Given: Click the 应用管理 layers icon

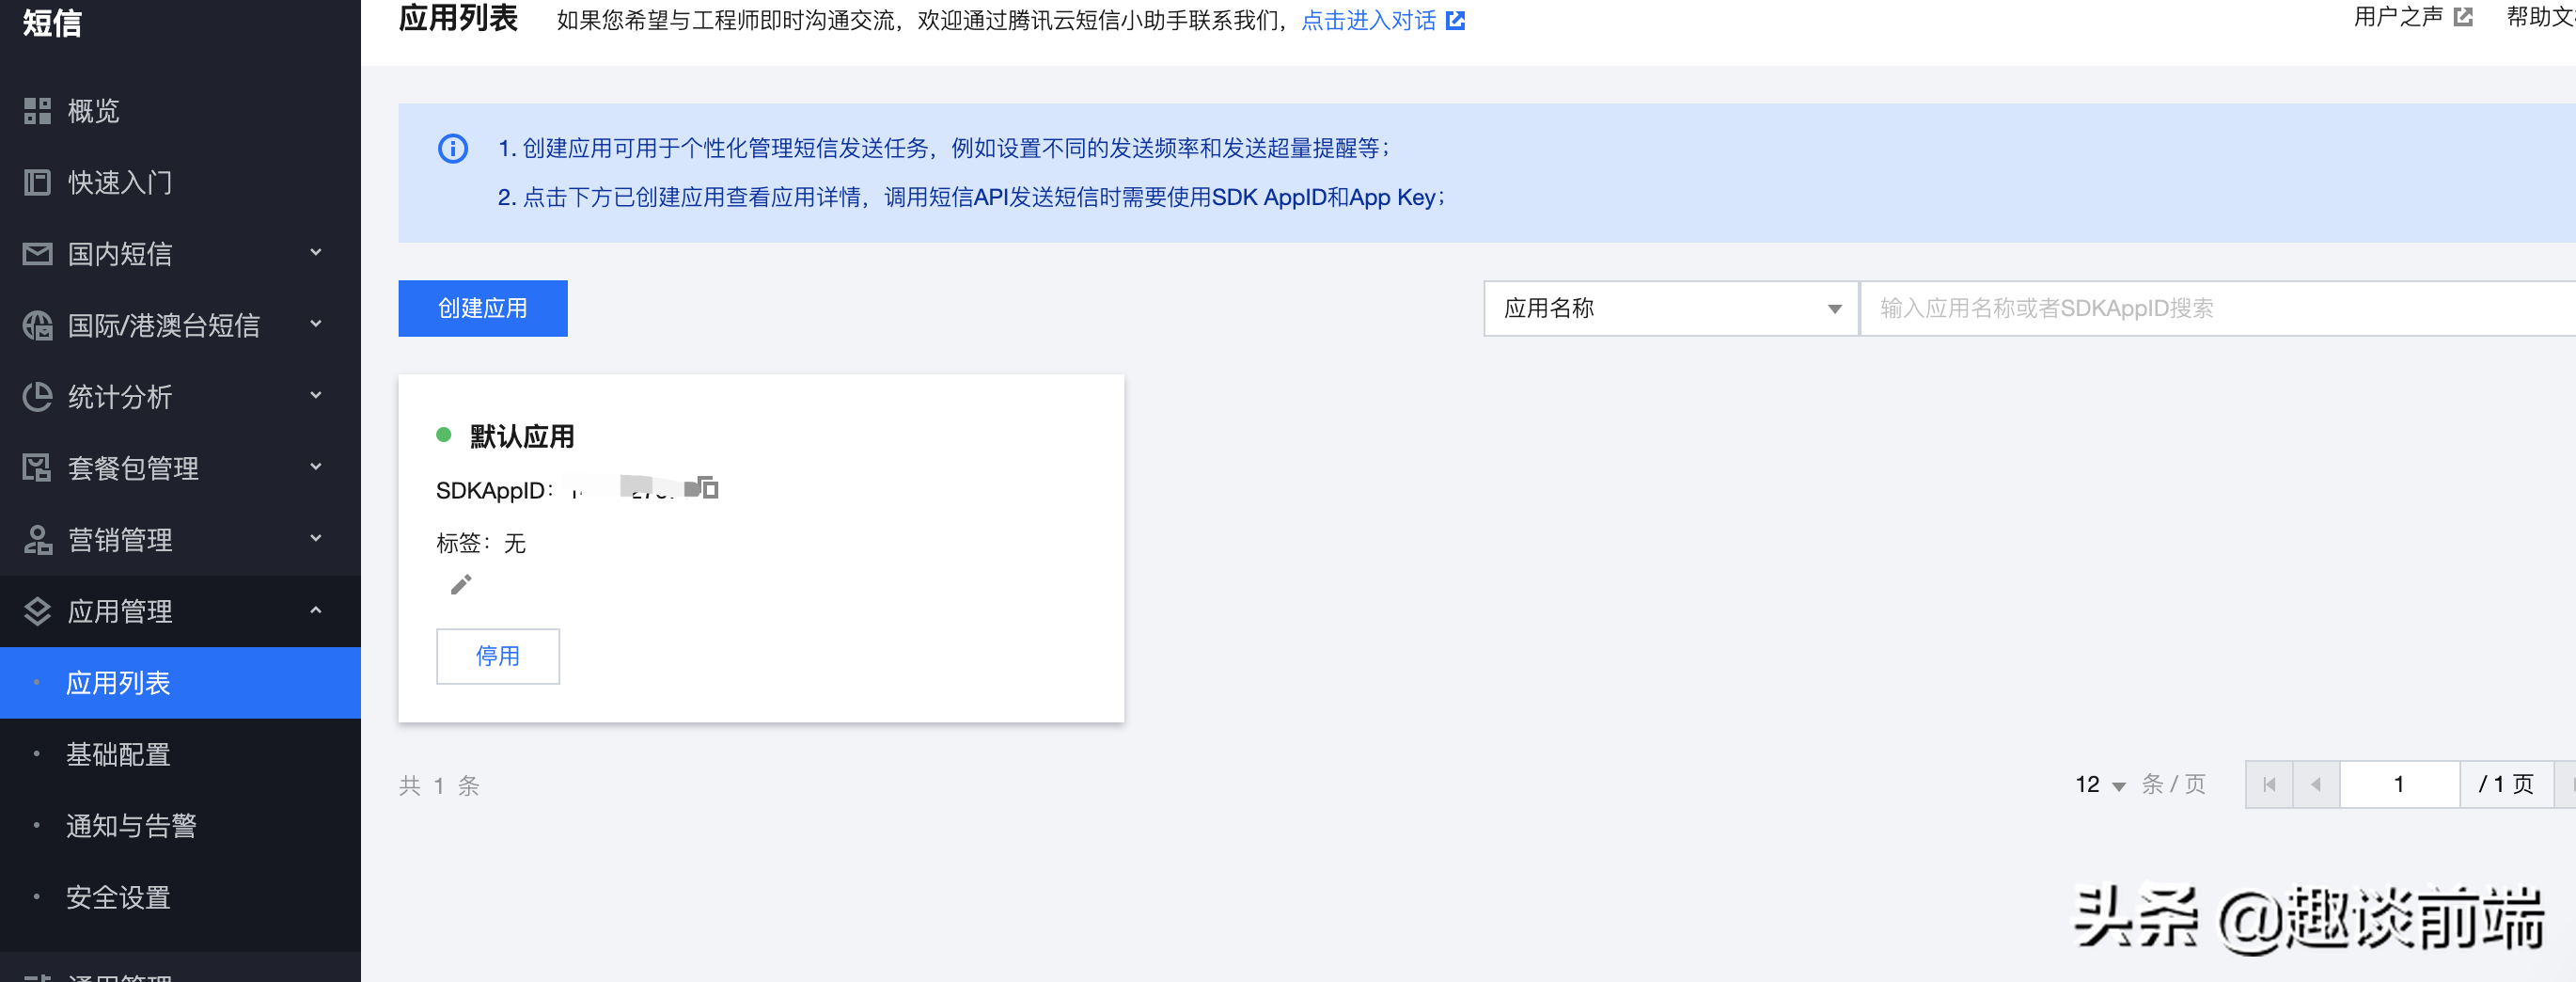Looking at the screenshot, I should (x=37, y=611).
